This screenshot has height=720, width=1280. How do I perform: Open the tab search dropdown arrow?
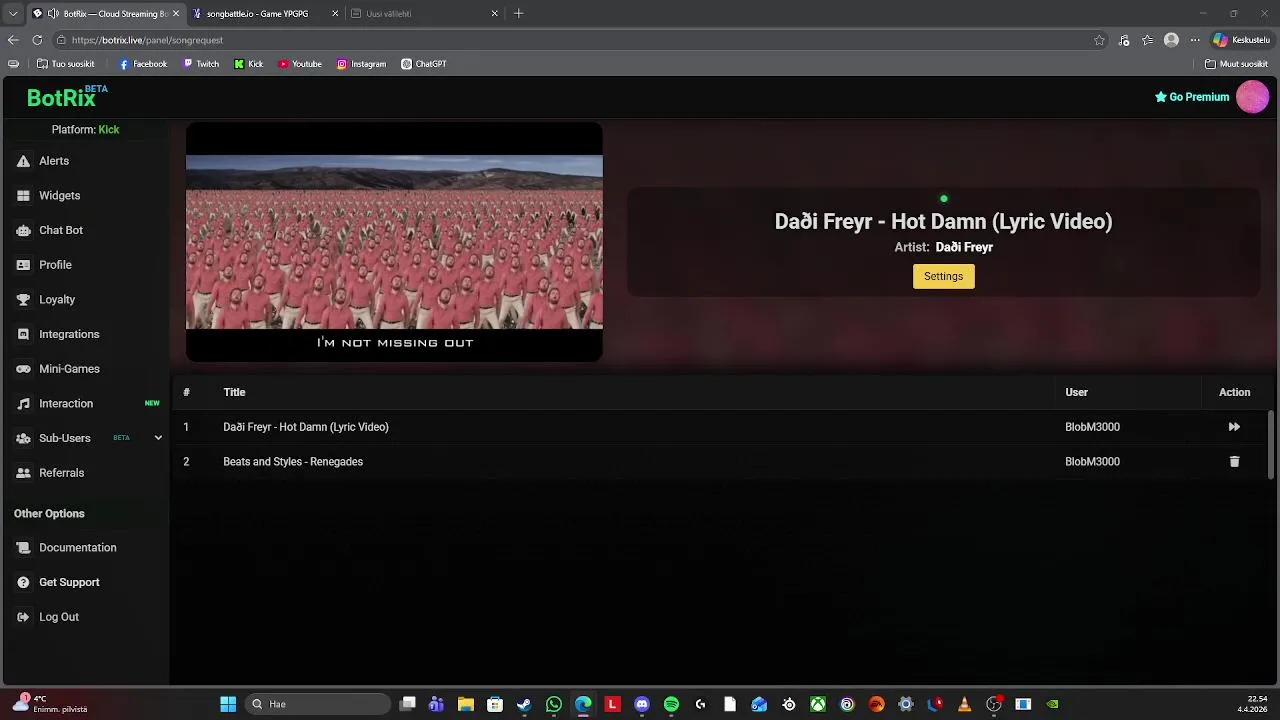click(x=13, y=14)
